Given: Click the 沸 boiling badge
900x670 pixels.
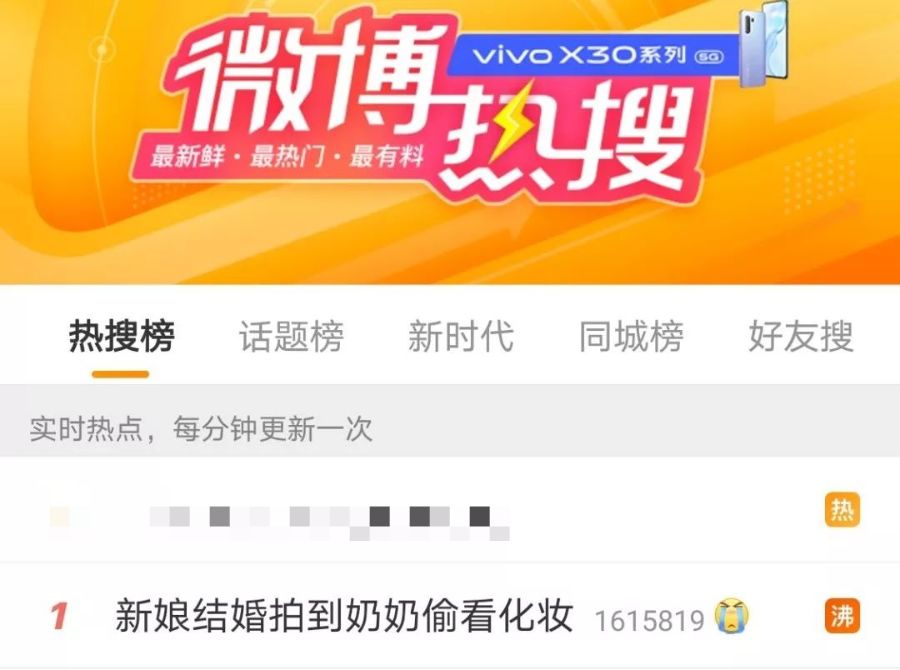Looking at the screenshot, I should [842, 616].
